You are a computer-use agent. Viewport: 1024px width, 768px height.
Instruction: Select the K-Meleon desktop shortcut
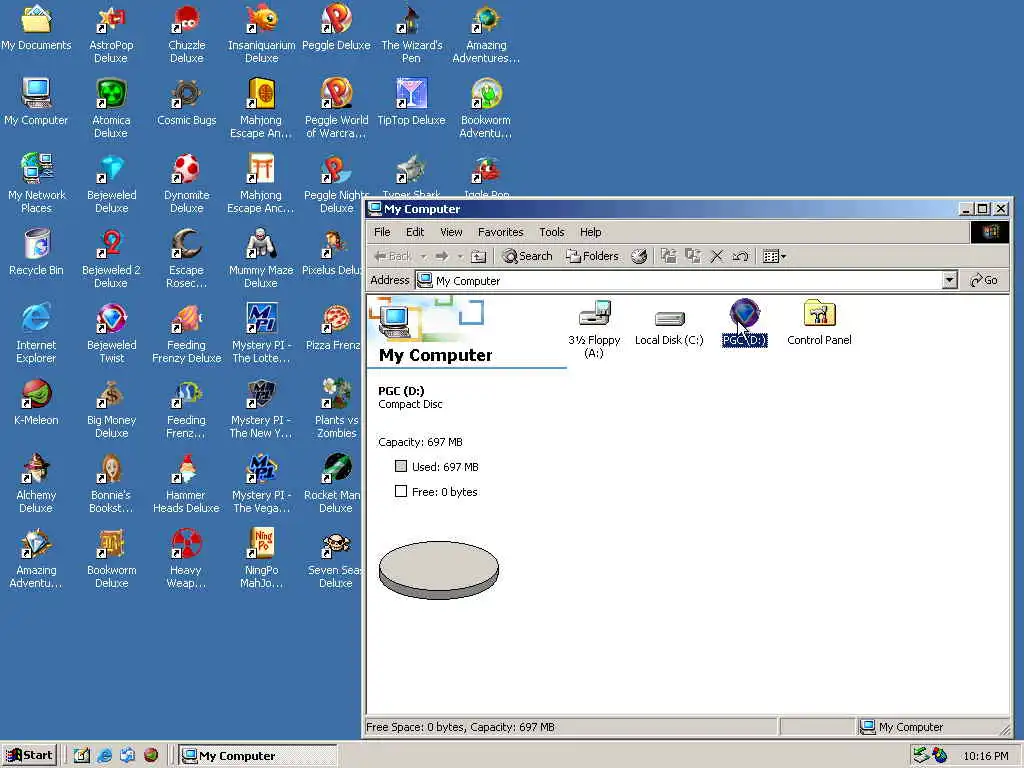tap(36, 402)
